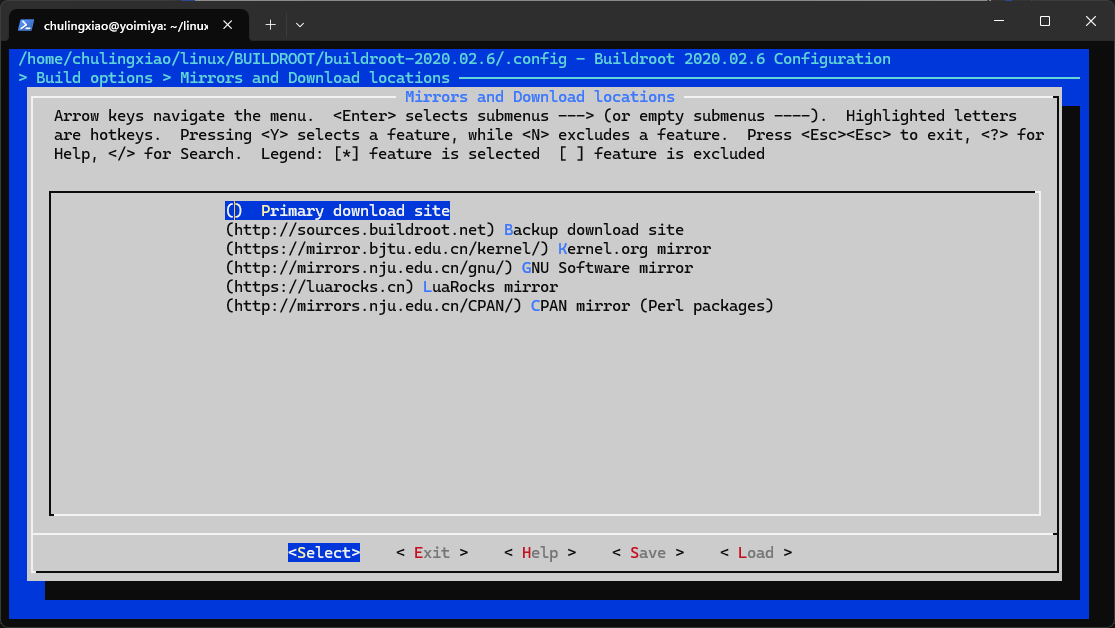Click the < Load > button
The height and width of the screenshot is (628, 1115).
756,553
